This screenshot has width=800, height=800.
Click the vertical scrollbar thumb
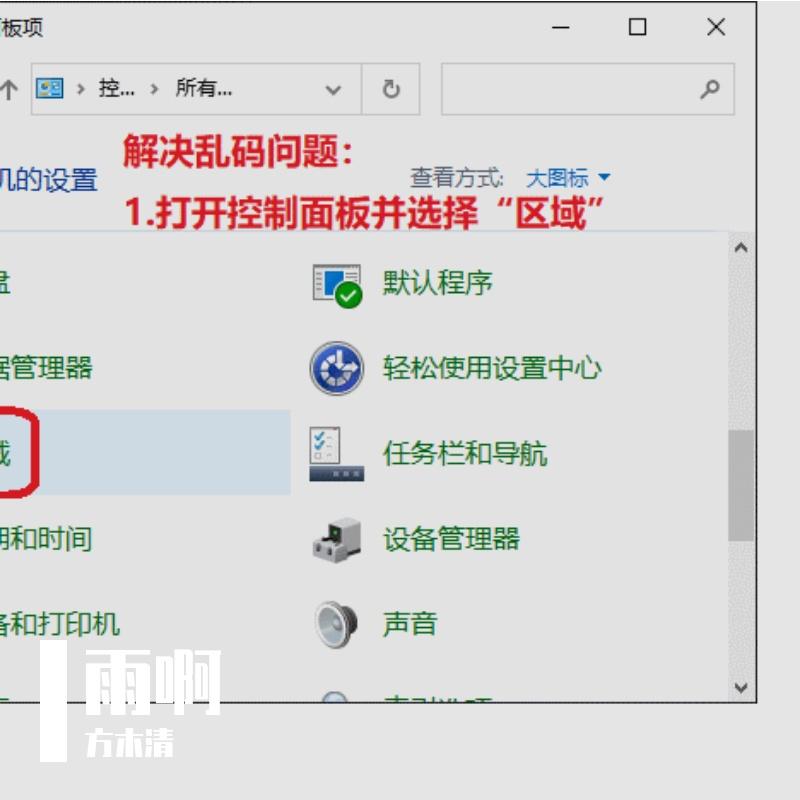(741, 485)
